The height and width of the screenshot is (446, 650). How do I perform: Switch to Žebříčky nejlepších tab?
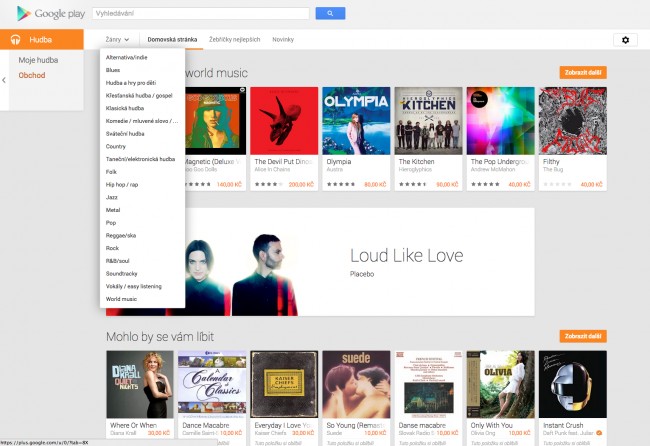click(x=235, y=39)
